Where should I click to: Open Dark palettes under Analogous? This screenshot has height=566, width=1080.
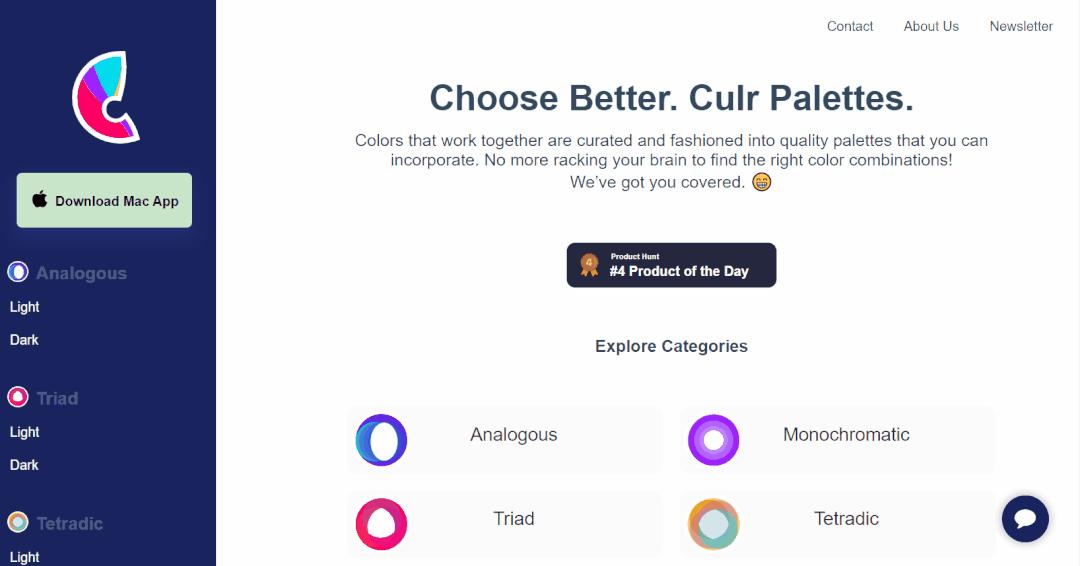(24, 340)
